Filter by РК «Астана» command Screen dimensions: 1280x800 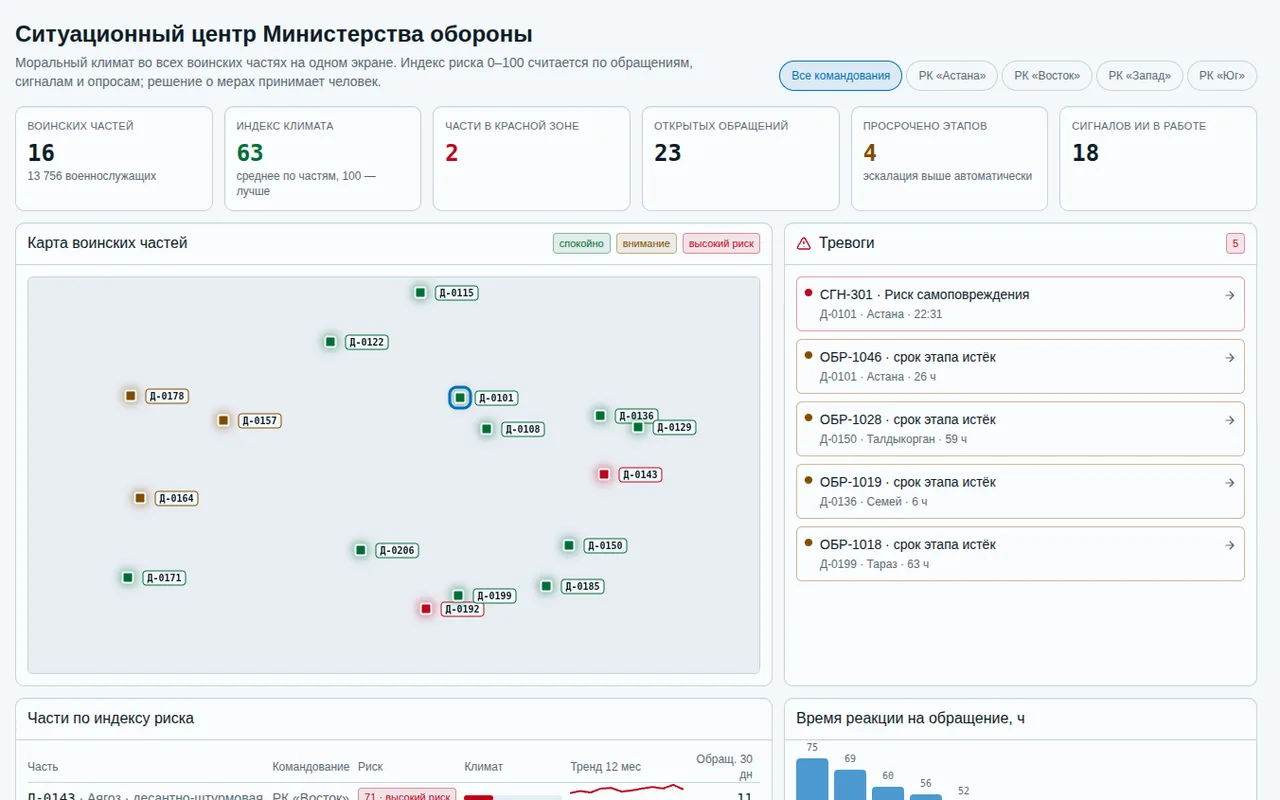point(952,76)
